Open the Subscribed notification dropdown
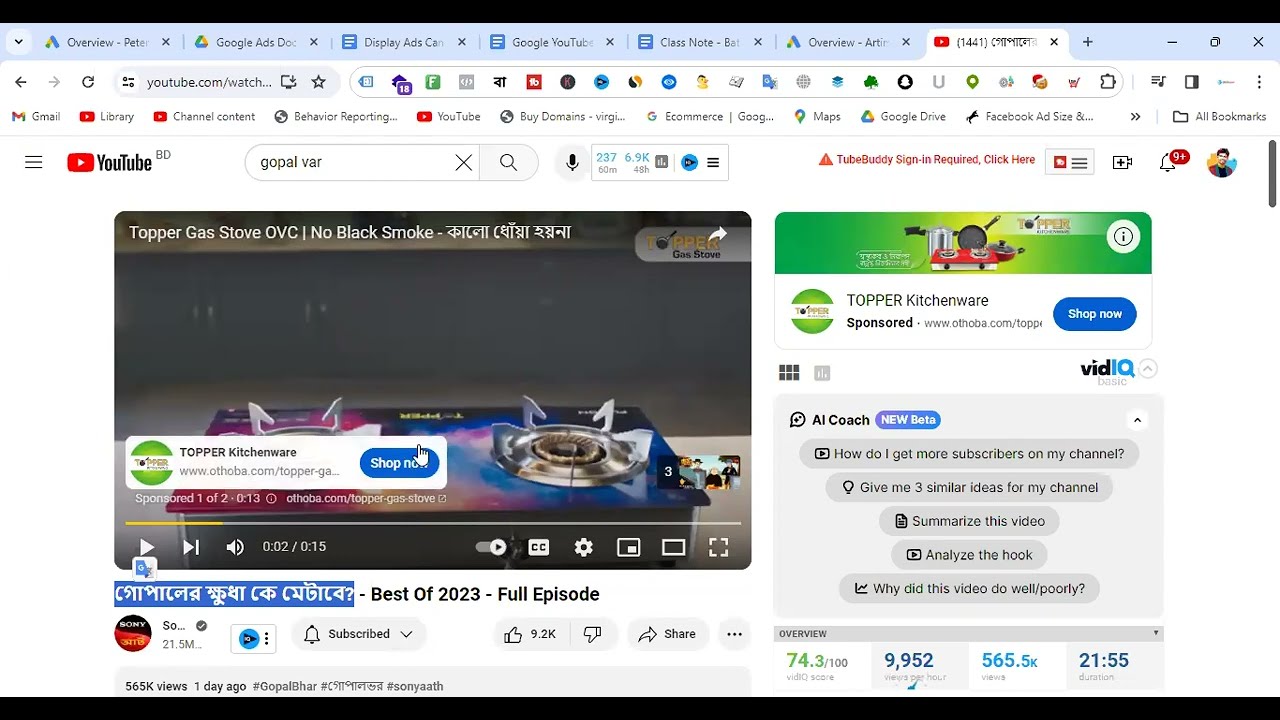 (358, 634)
